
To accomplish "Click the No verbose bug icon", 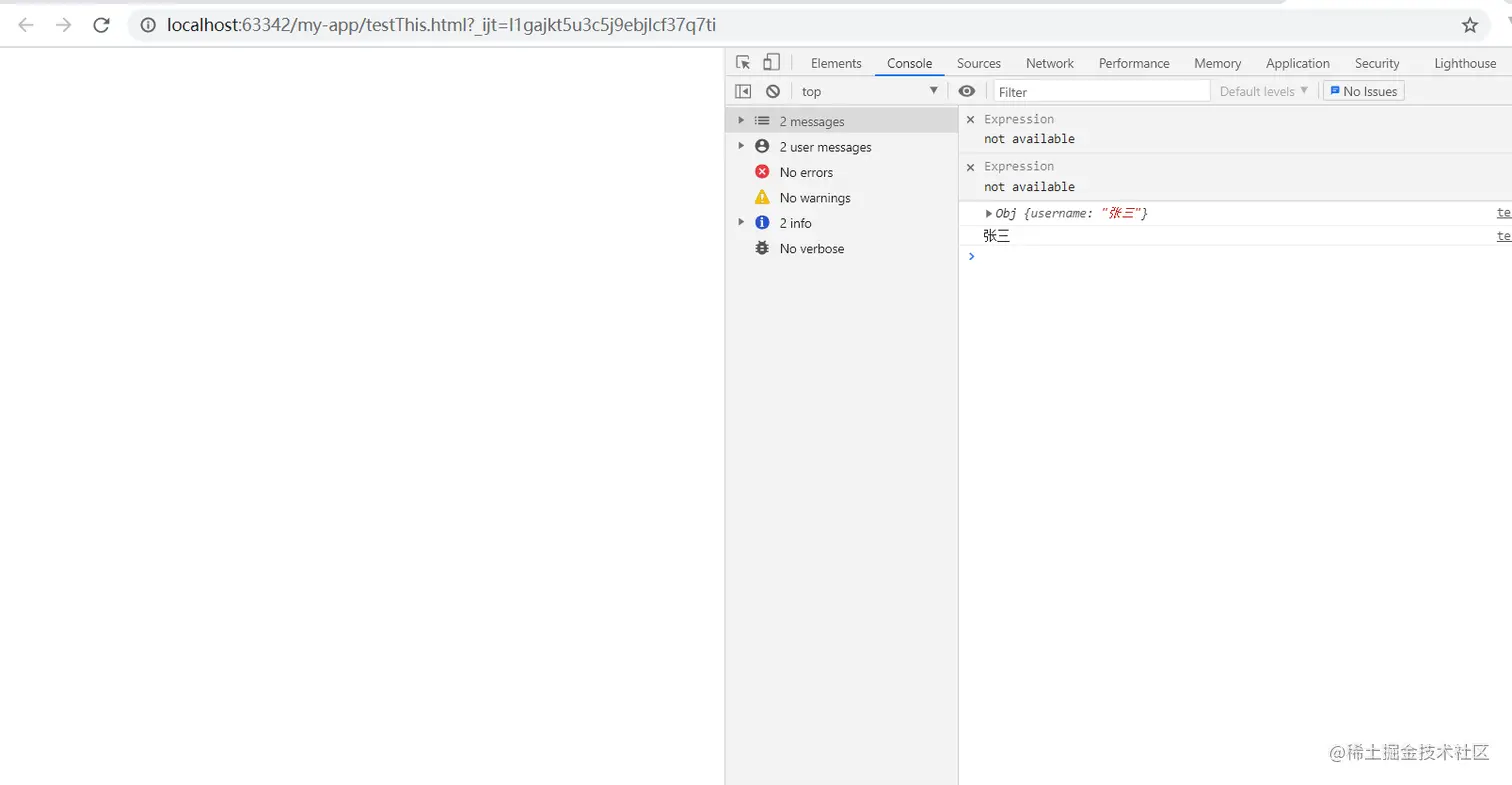I will pos(762,248).
